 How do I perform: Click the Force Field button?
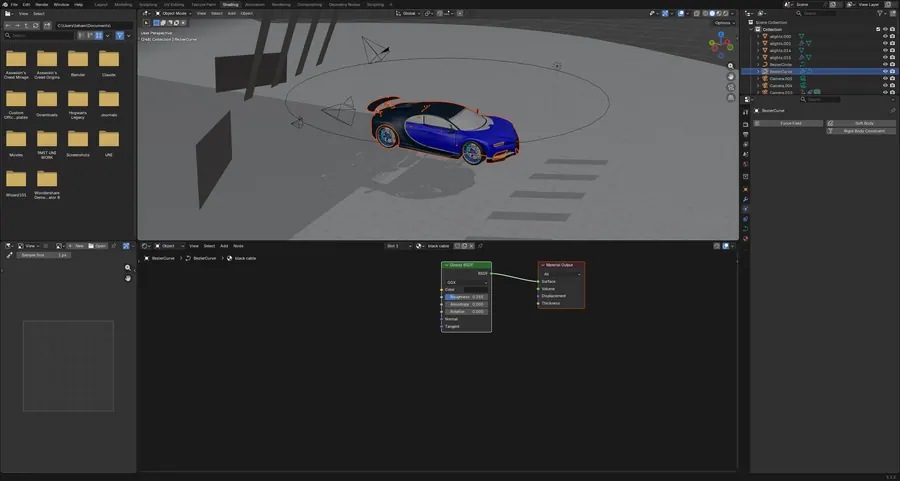(788, 123)
